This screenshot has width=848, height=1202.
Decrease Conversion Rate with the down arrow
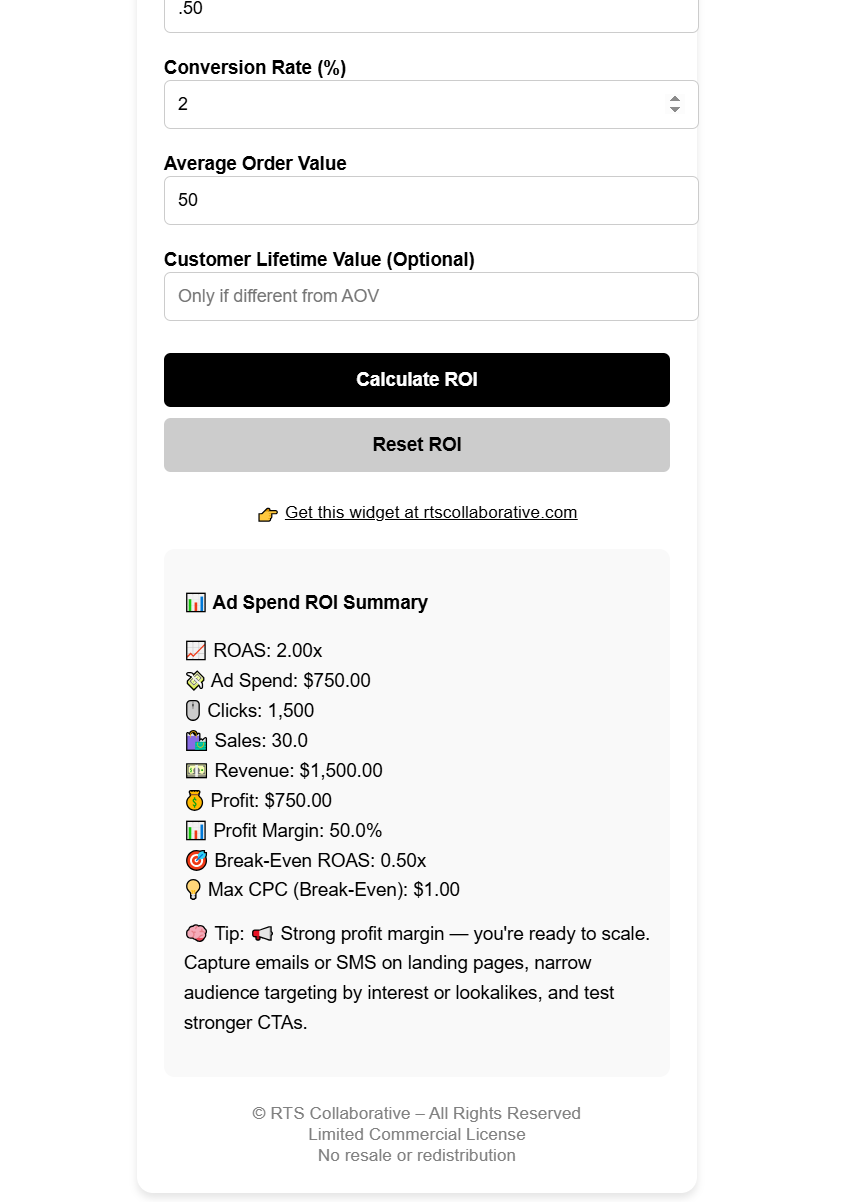coord(675,110)
